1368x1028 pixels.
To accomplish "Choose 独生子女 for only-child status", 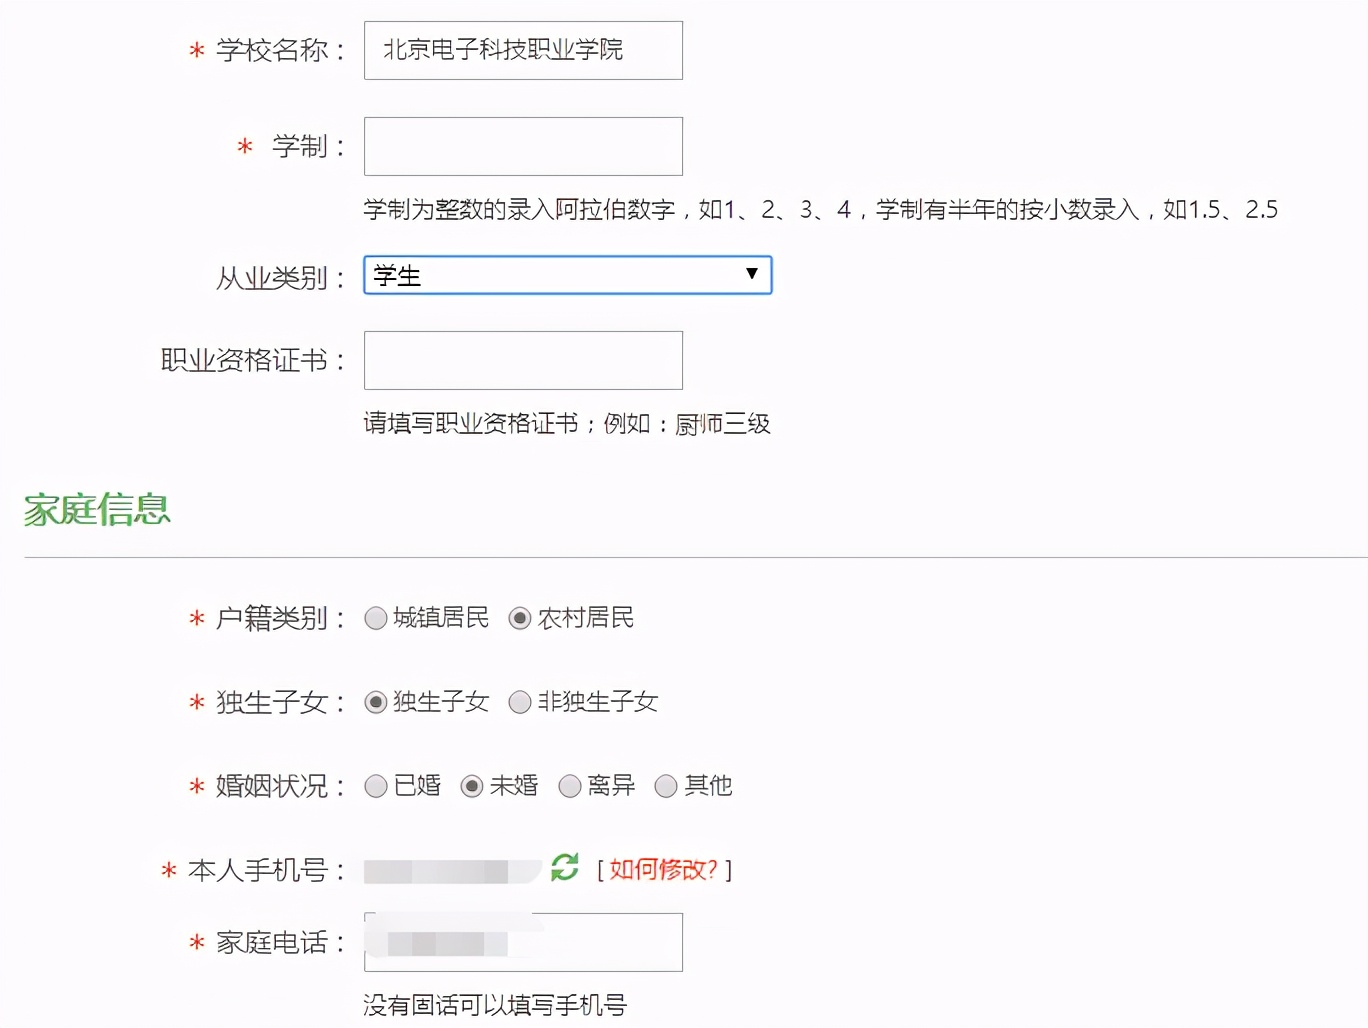I will [376, 702].
